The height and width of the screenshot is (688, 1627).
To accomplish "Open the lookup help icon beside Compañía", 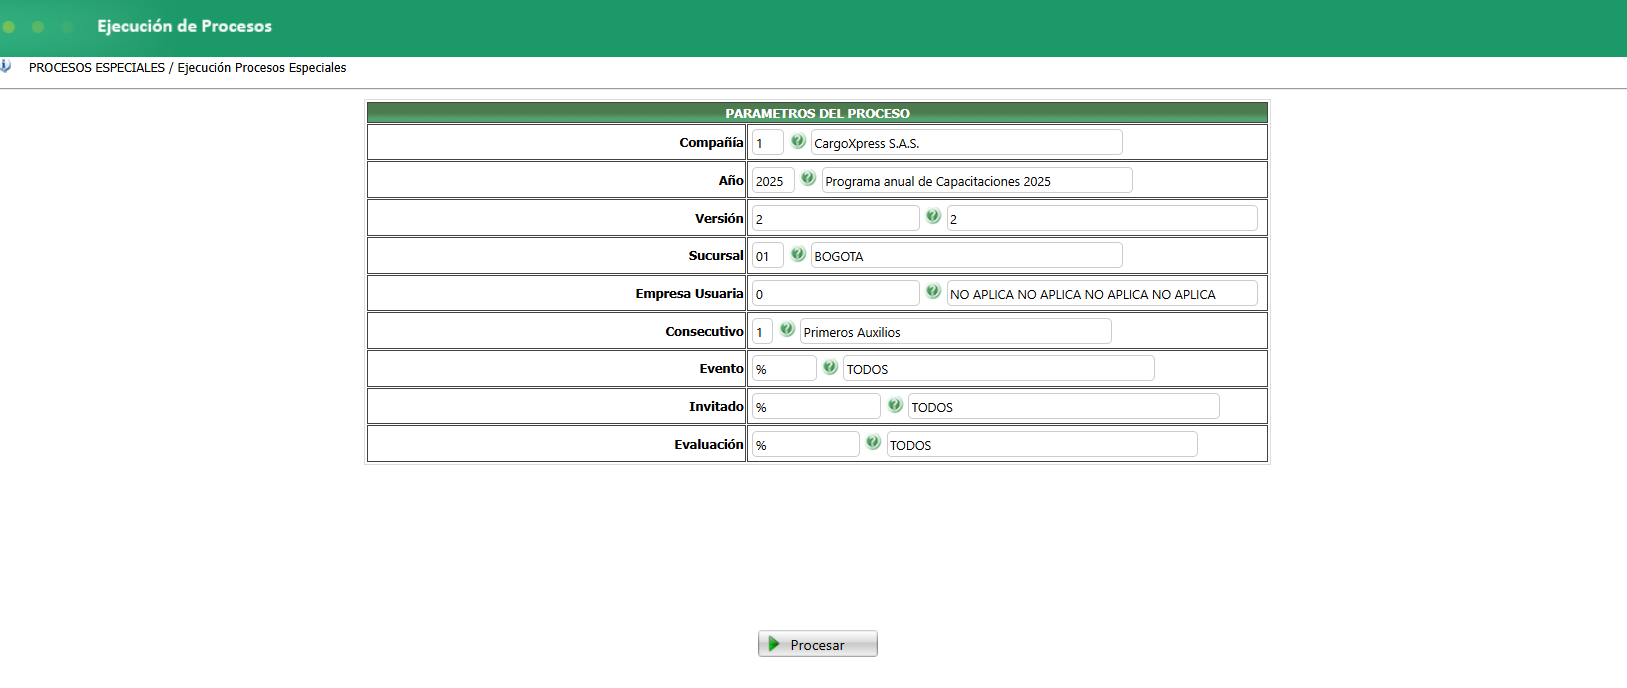I will (798, 141).
